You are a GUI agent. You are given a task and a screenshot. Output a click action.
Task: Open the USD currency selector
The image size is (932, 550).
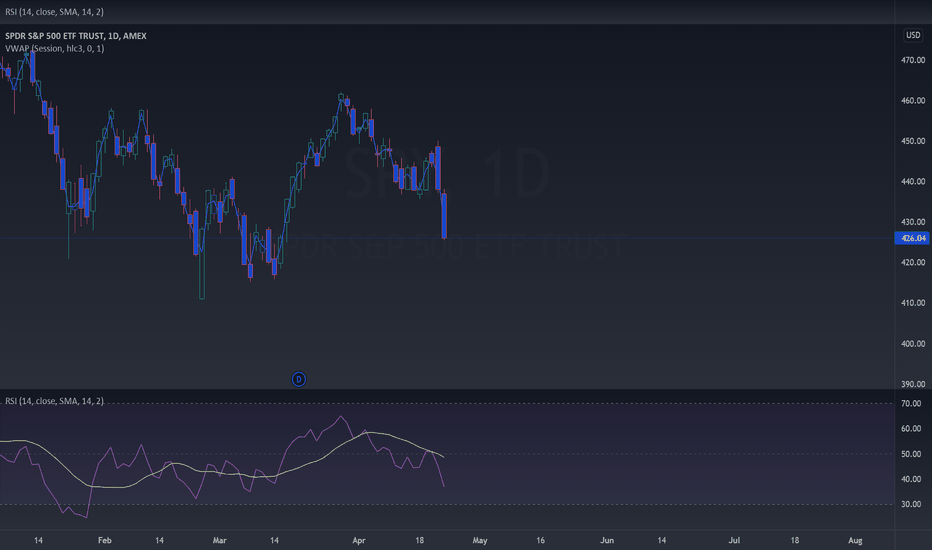click(x=913, y=35)
